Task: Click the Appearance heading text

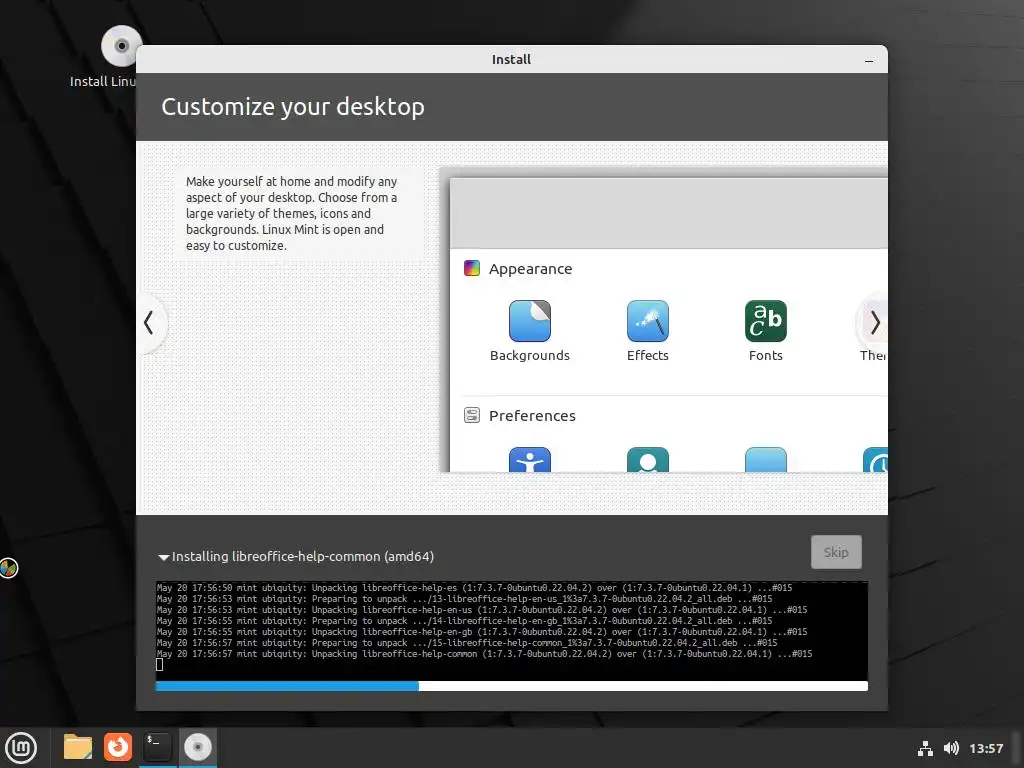Action: coord(530,269)
